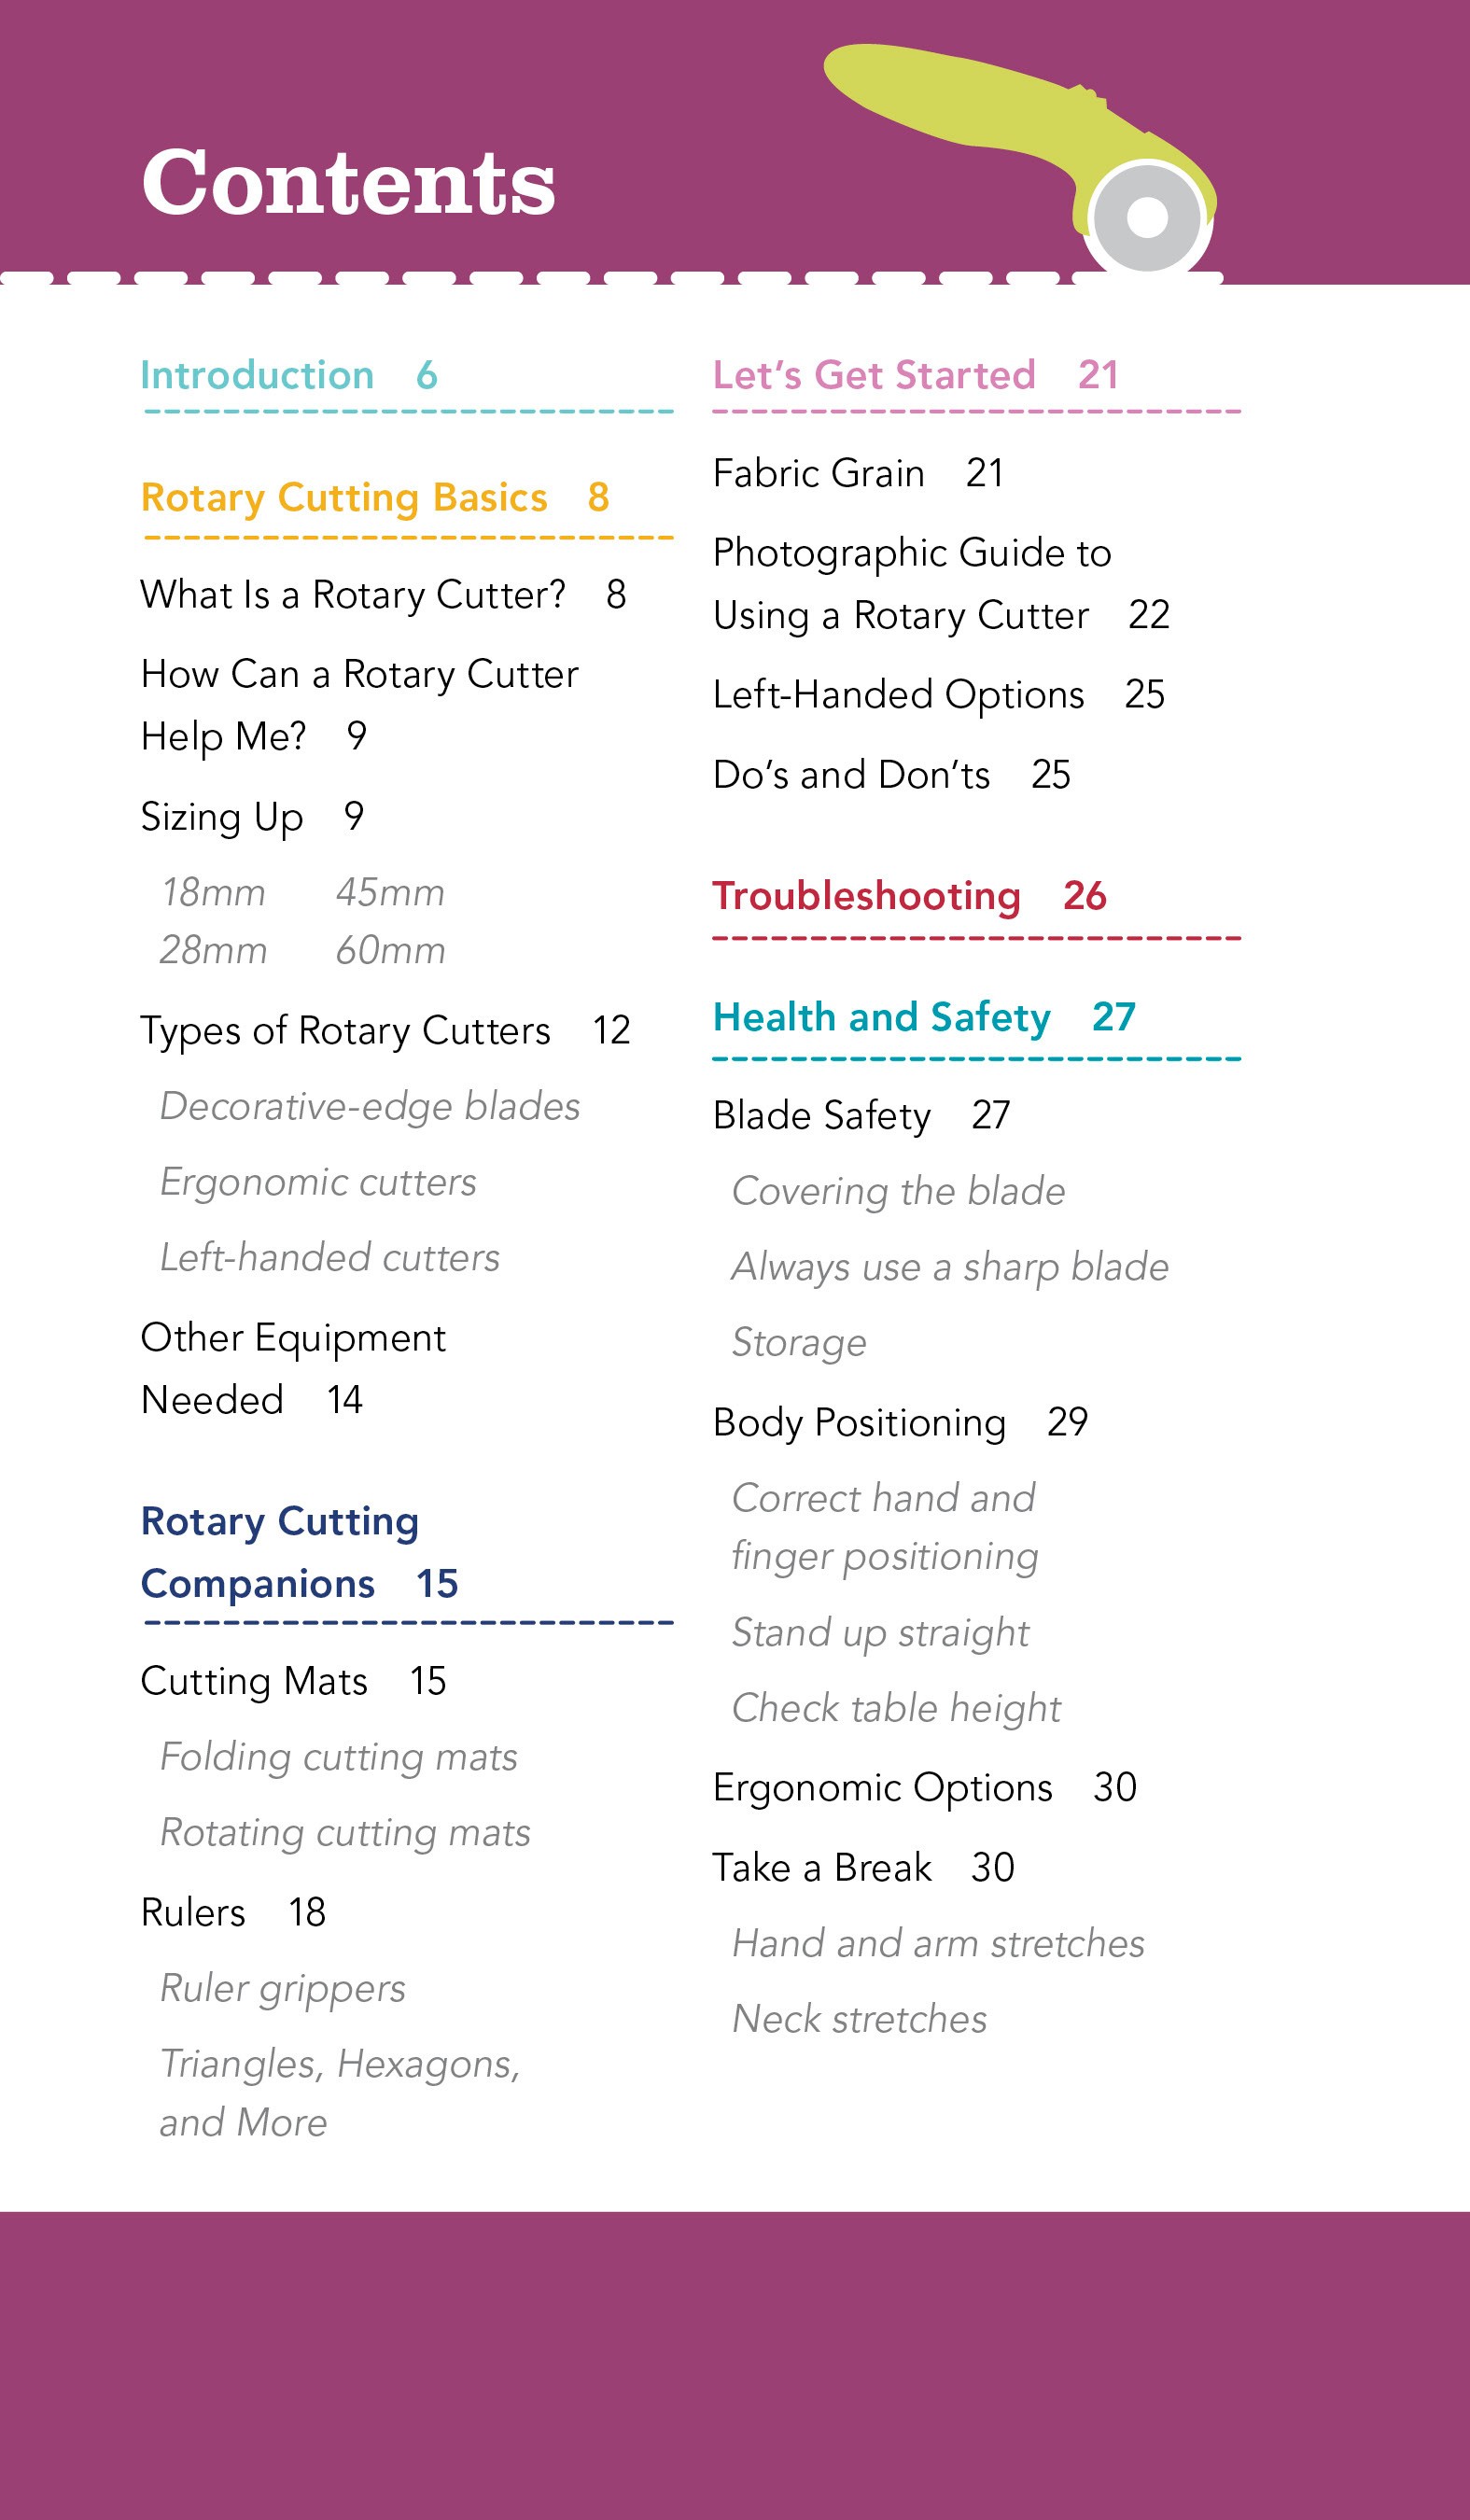This screenshot has width=1470, height=2520.
Task: Select the Decorative-edge blades sub-entry
Action: click(370, 1107)
